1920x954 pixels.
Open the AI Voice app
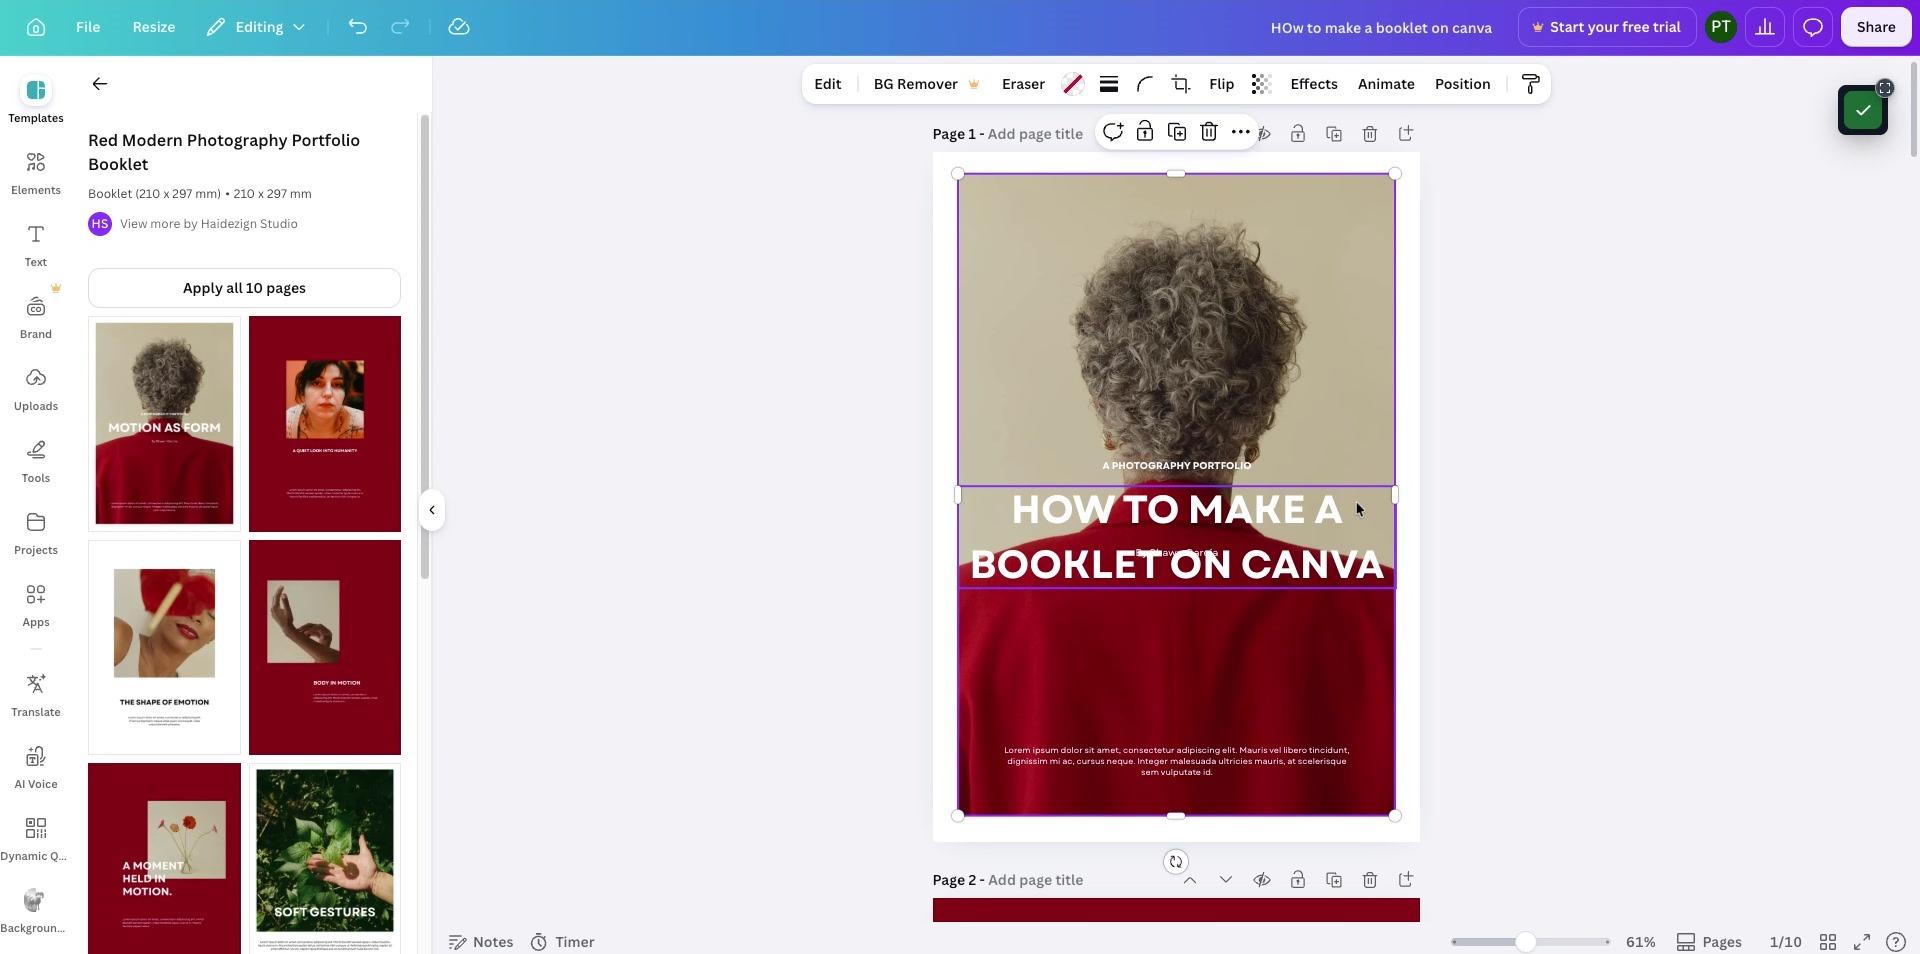tap(36, 767)
